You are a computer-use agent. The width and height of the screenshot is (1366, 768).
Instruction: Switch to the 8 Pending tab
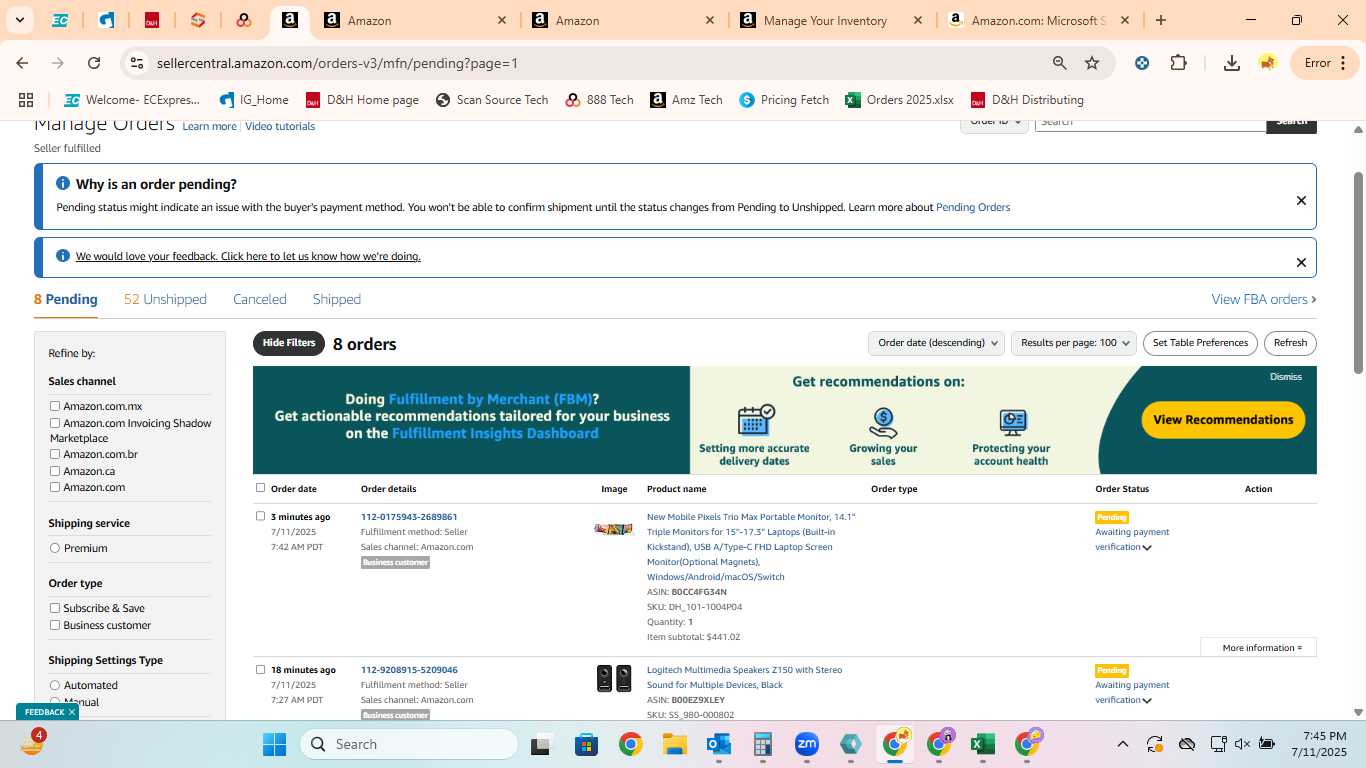click(x=66, y=299)
